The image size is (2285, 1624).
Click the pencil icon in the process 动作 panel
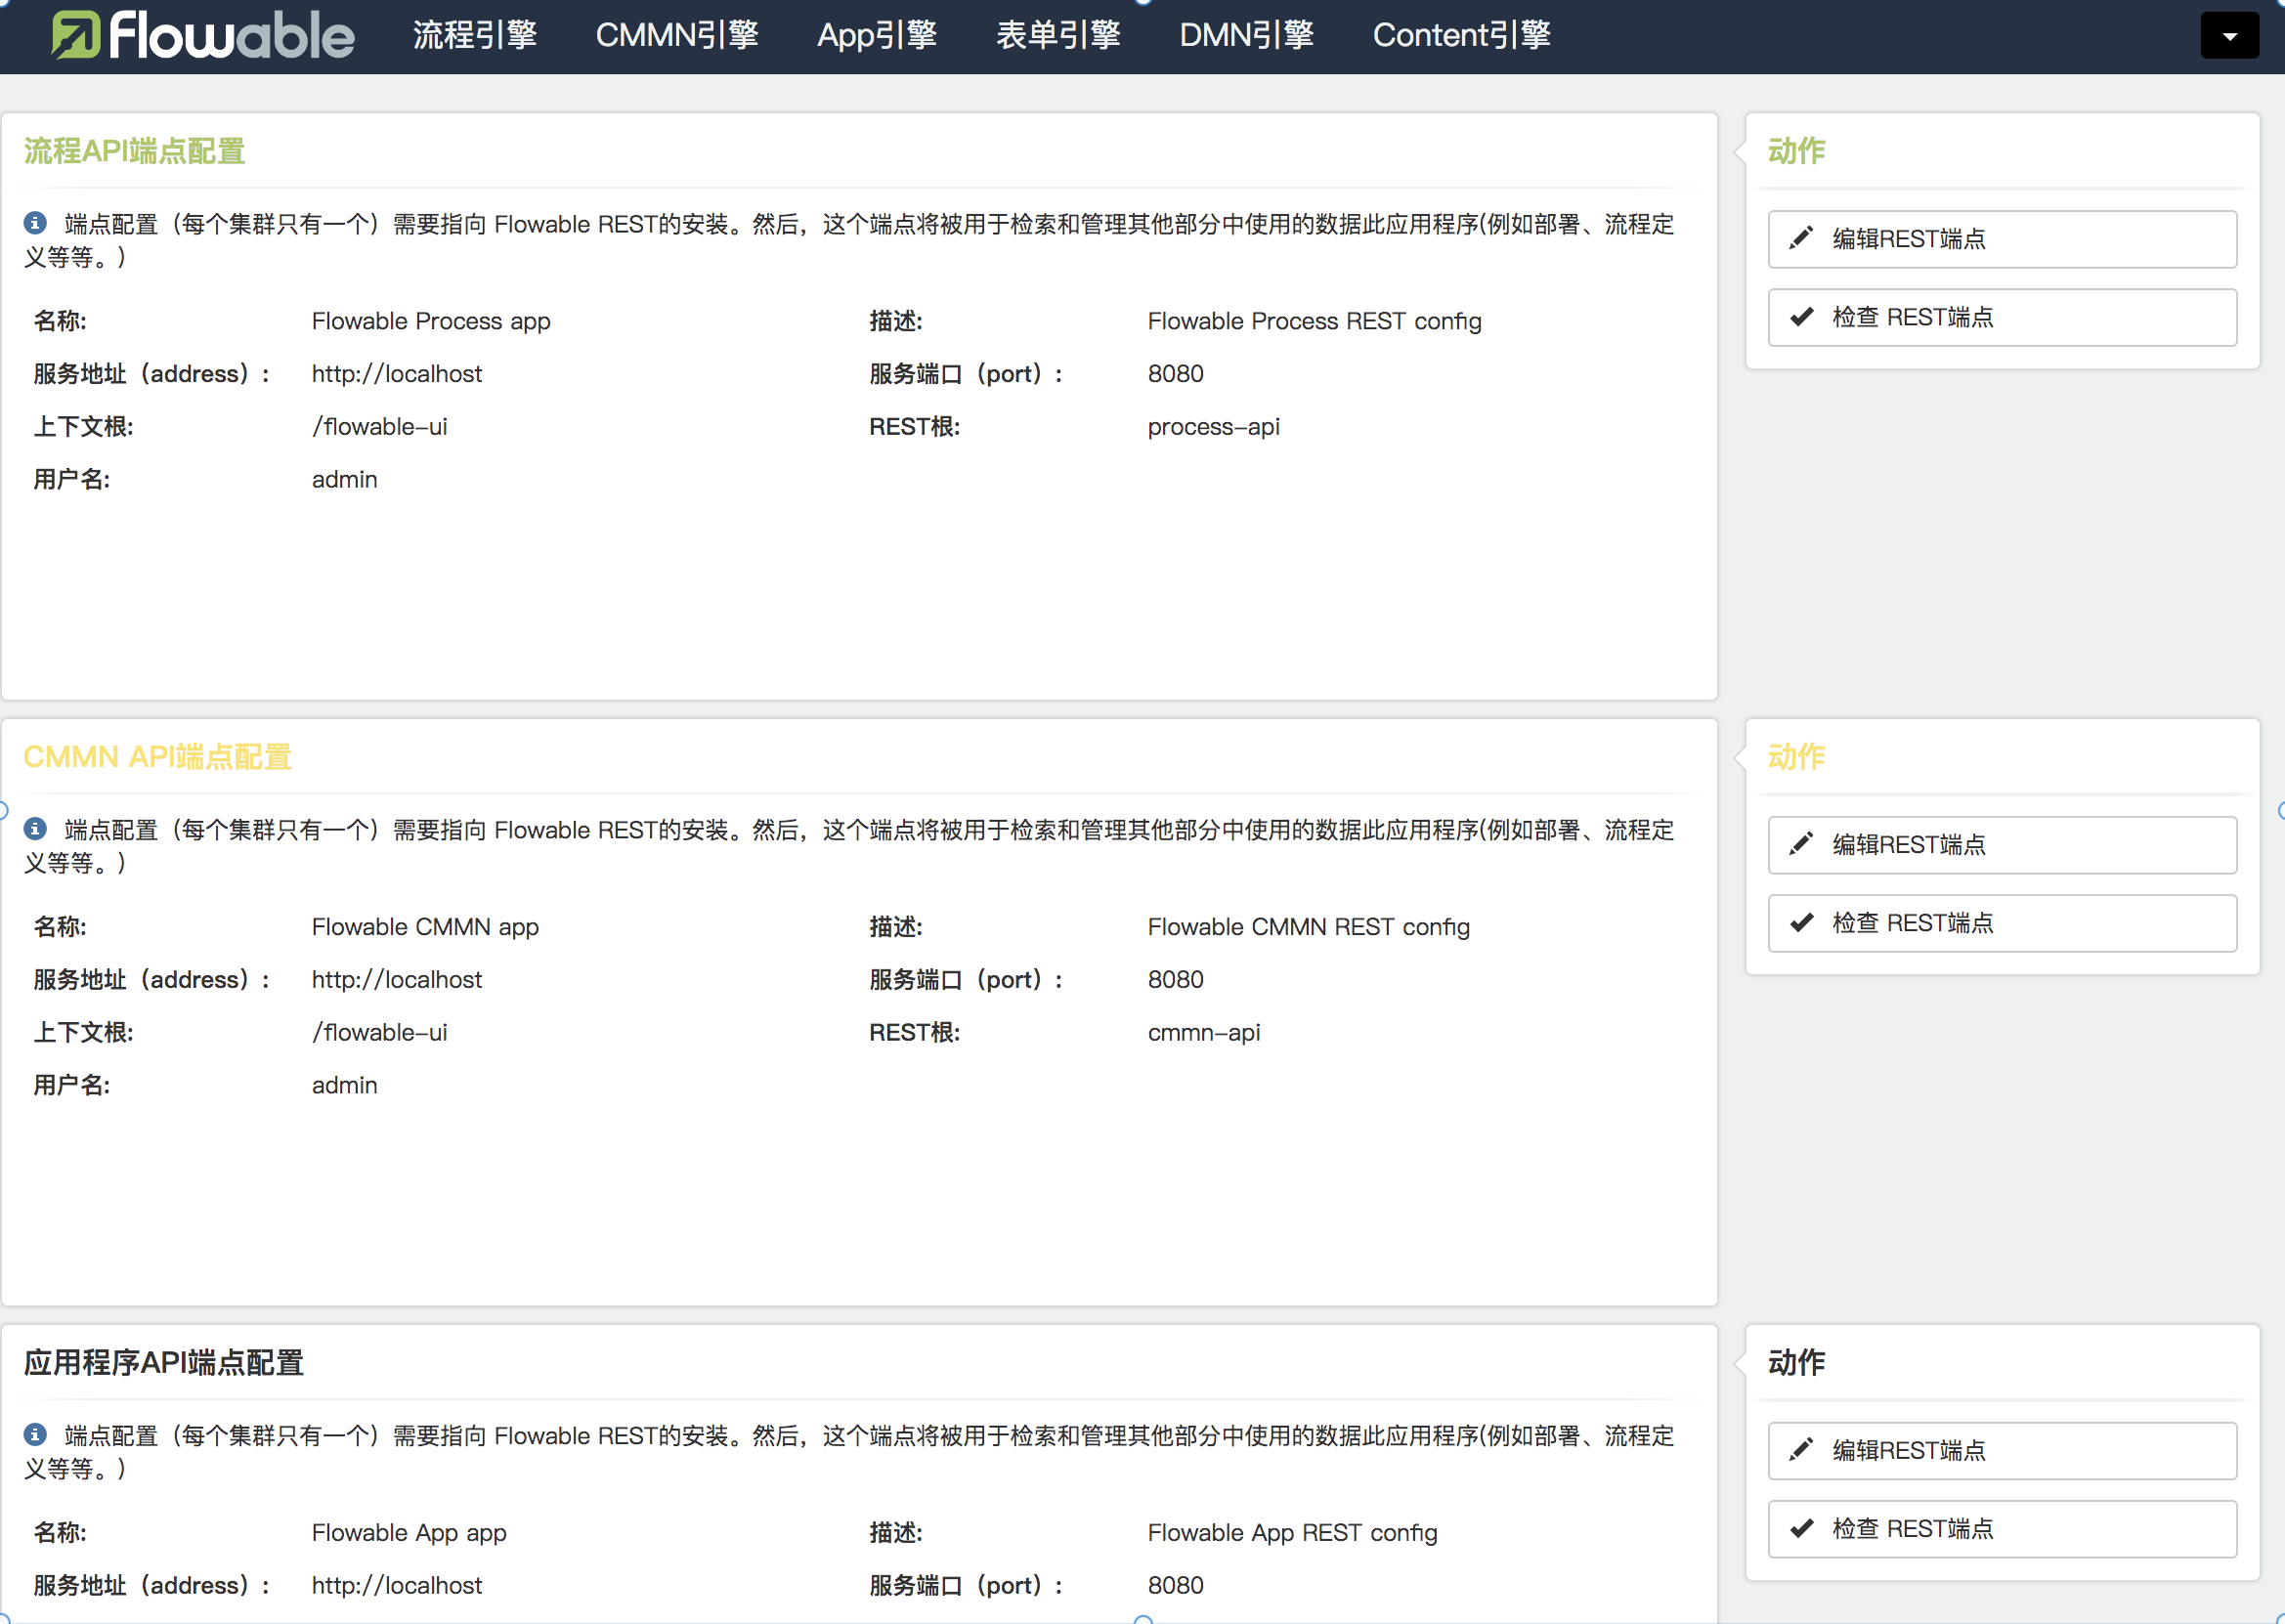[1801, 238]
